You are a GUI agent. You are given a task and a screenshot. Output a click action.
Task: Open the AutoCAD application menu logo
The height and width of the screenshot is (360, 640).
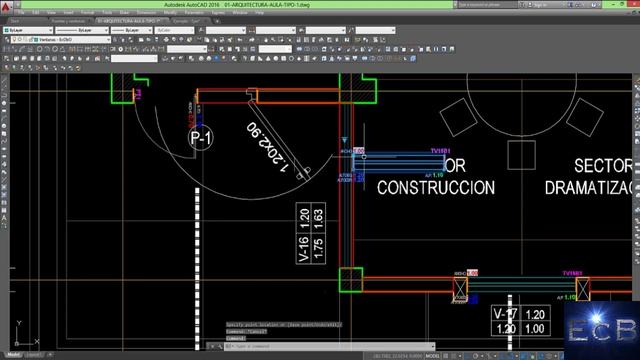coord(6,7)
